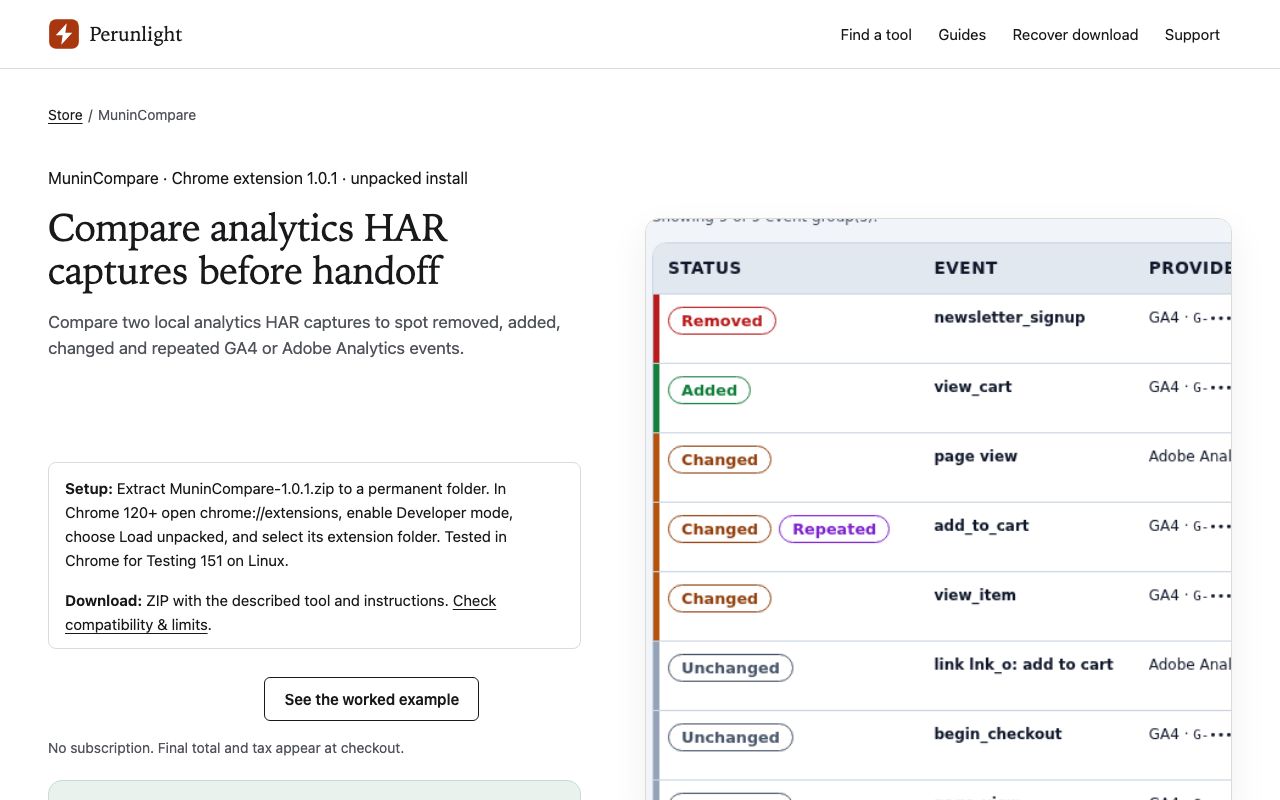Open the Perunlight home wordmark

click(x=135, y=34)
